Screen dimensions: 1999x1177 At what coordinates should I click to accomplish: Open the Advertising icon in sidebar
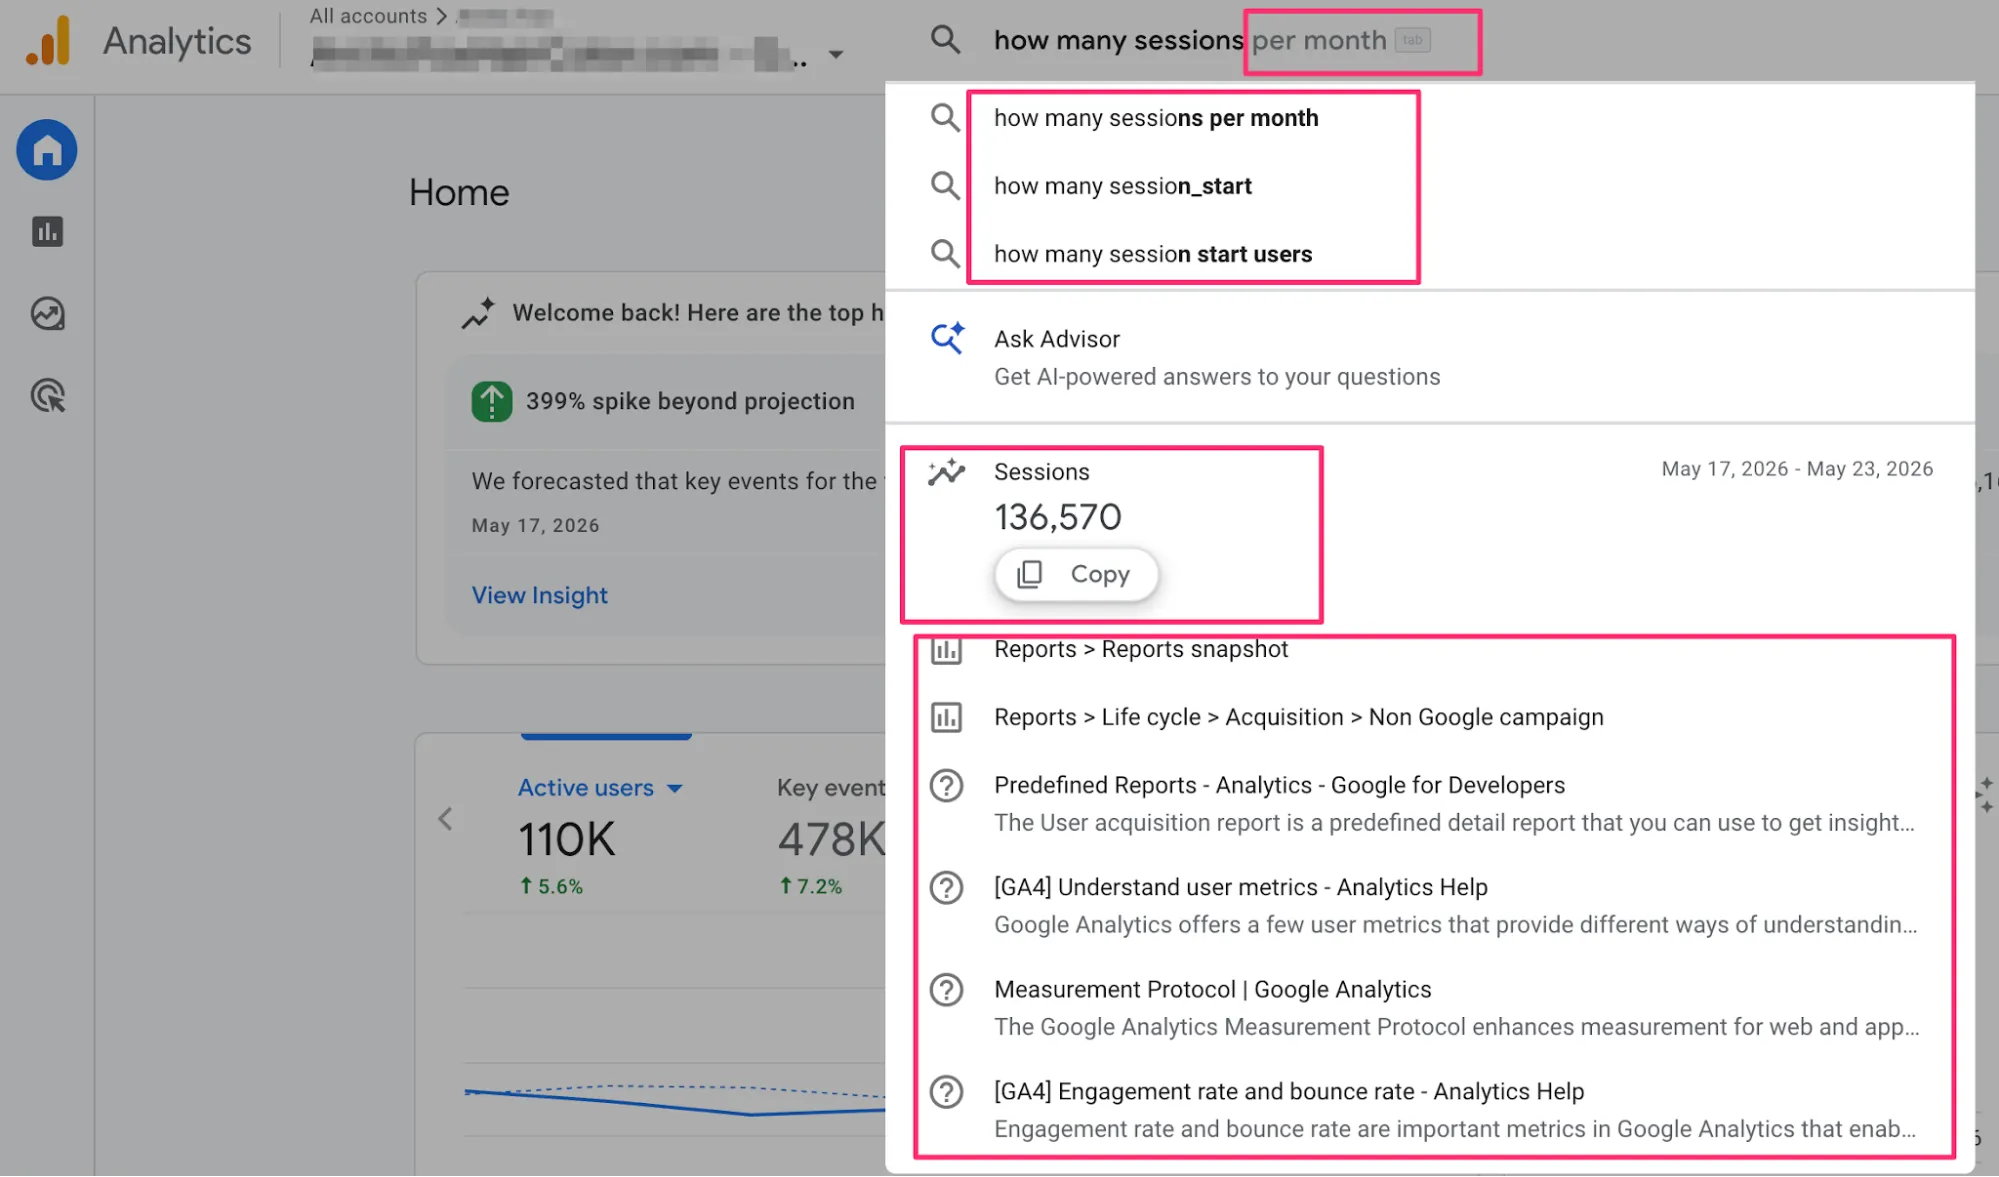[47, 396]
